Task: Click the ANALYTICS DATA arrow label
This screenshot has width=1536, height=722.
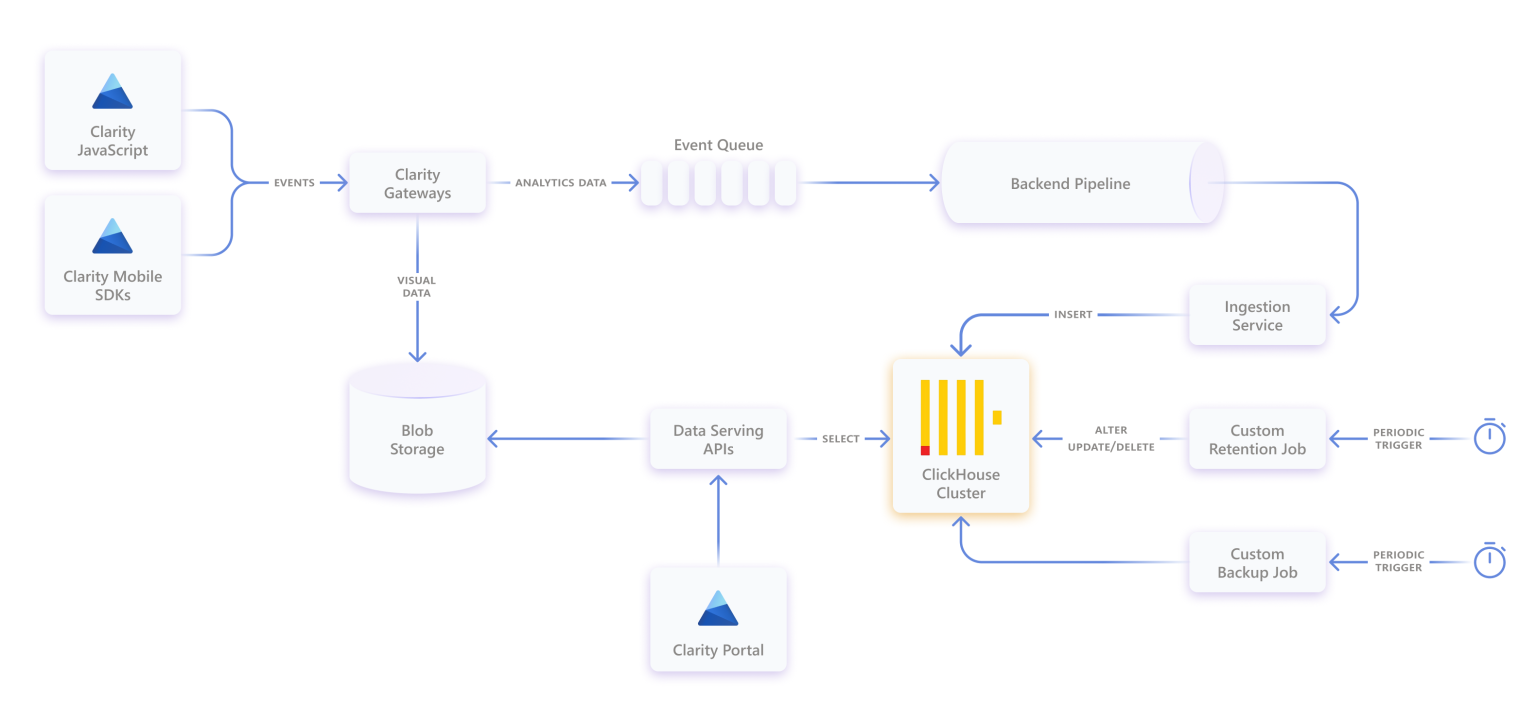Action: pos(560,183)
